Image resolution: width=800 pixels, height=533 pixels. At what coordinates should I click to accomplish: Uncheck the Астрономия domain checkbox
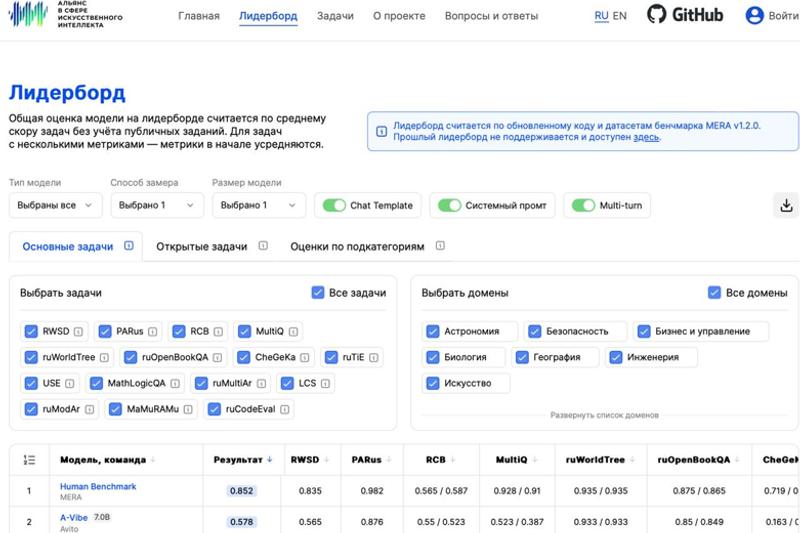(x=433, y=331)
